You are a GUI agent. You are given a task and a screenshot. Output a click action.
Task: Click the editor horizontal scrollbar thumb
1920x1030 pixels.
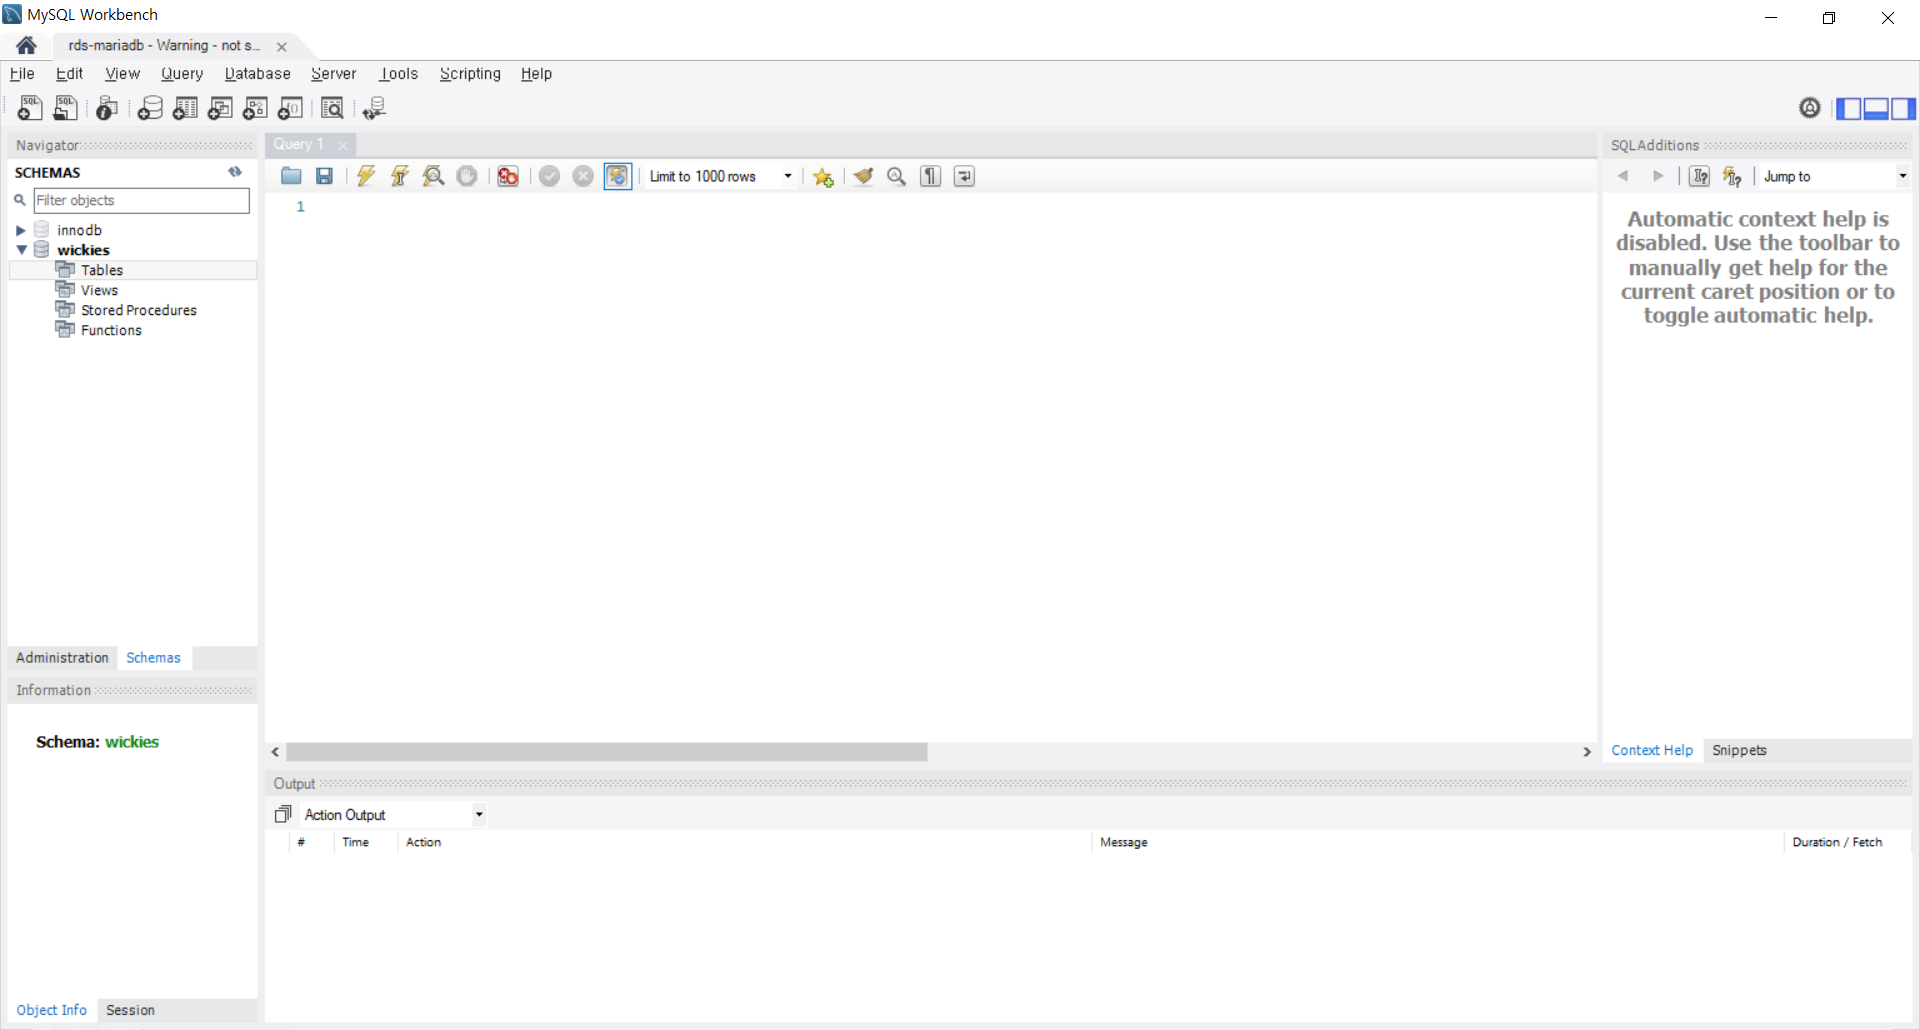606,752
